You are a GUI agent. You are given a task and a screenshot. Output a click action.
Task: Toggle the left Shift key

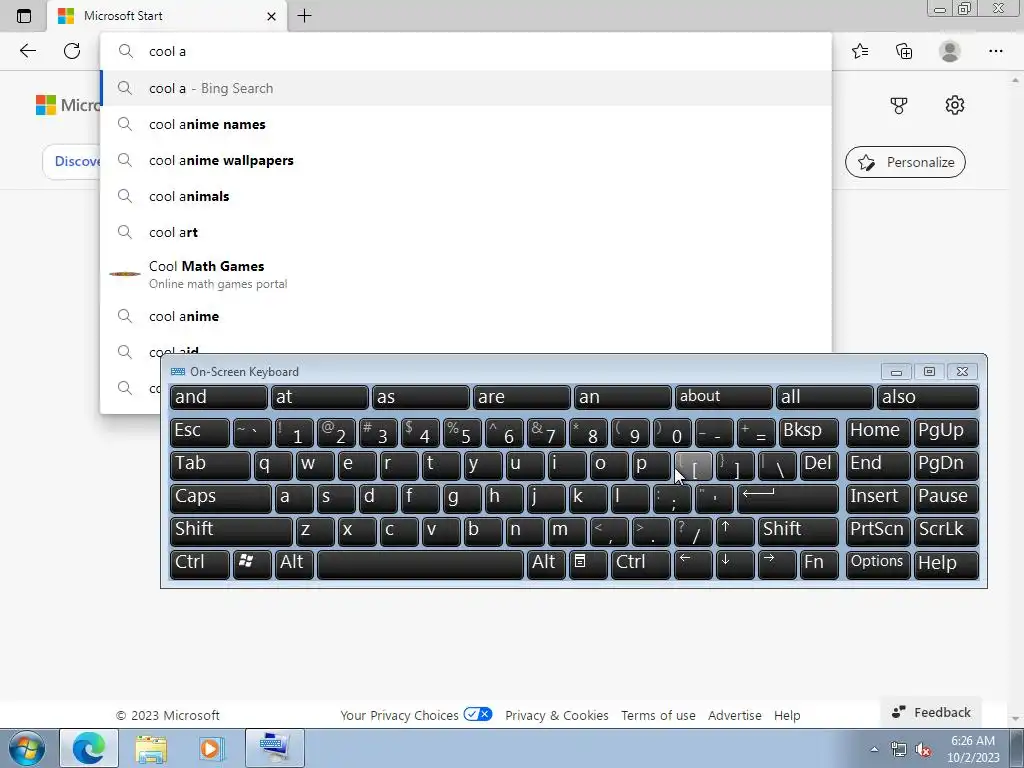pos(231,530)
